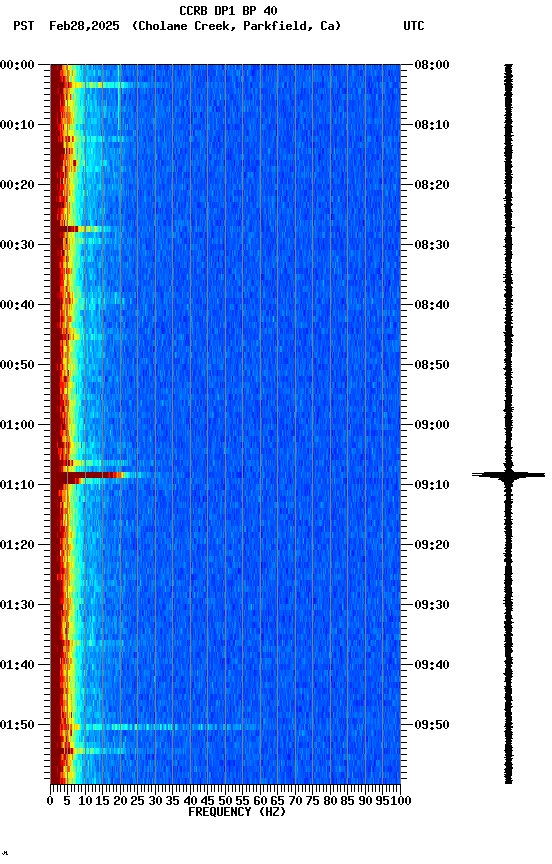Screen dimensions: 552x864
Task: Click the 15 Hz frequency tick label
Action: click(x=102, y=801)
